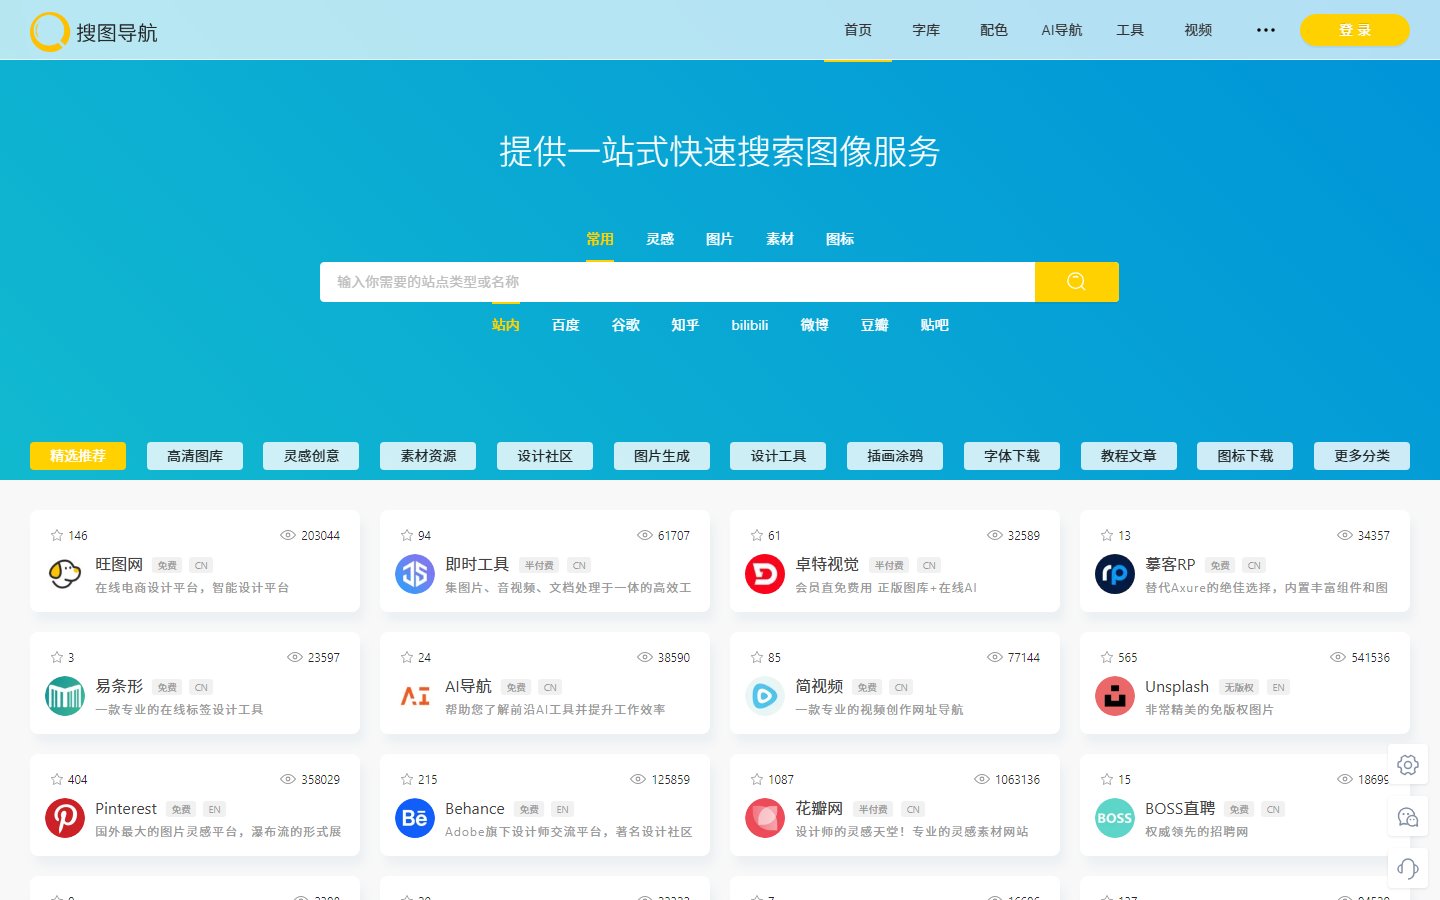Star the 花瓣网 card
Screen dimensions: 1440x900
tap(757, 779)
